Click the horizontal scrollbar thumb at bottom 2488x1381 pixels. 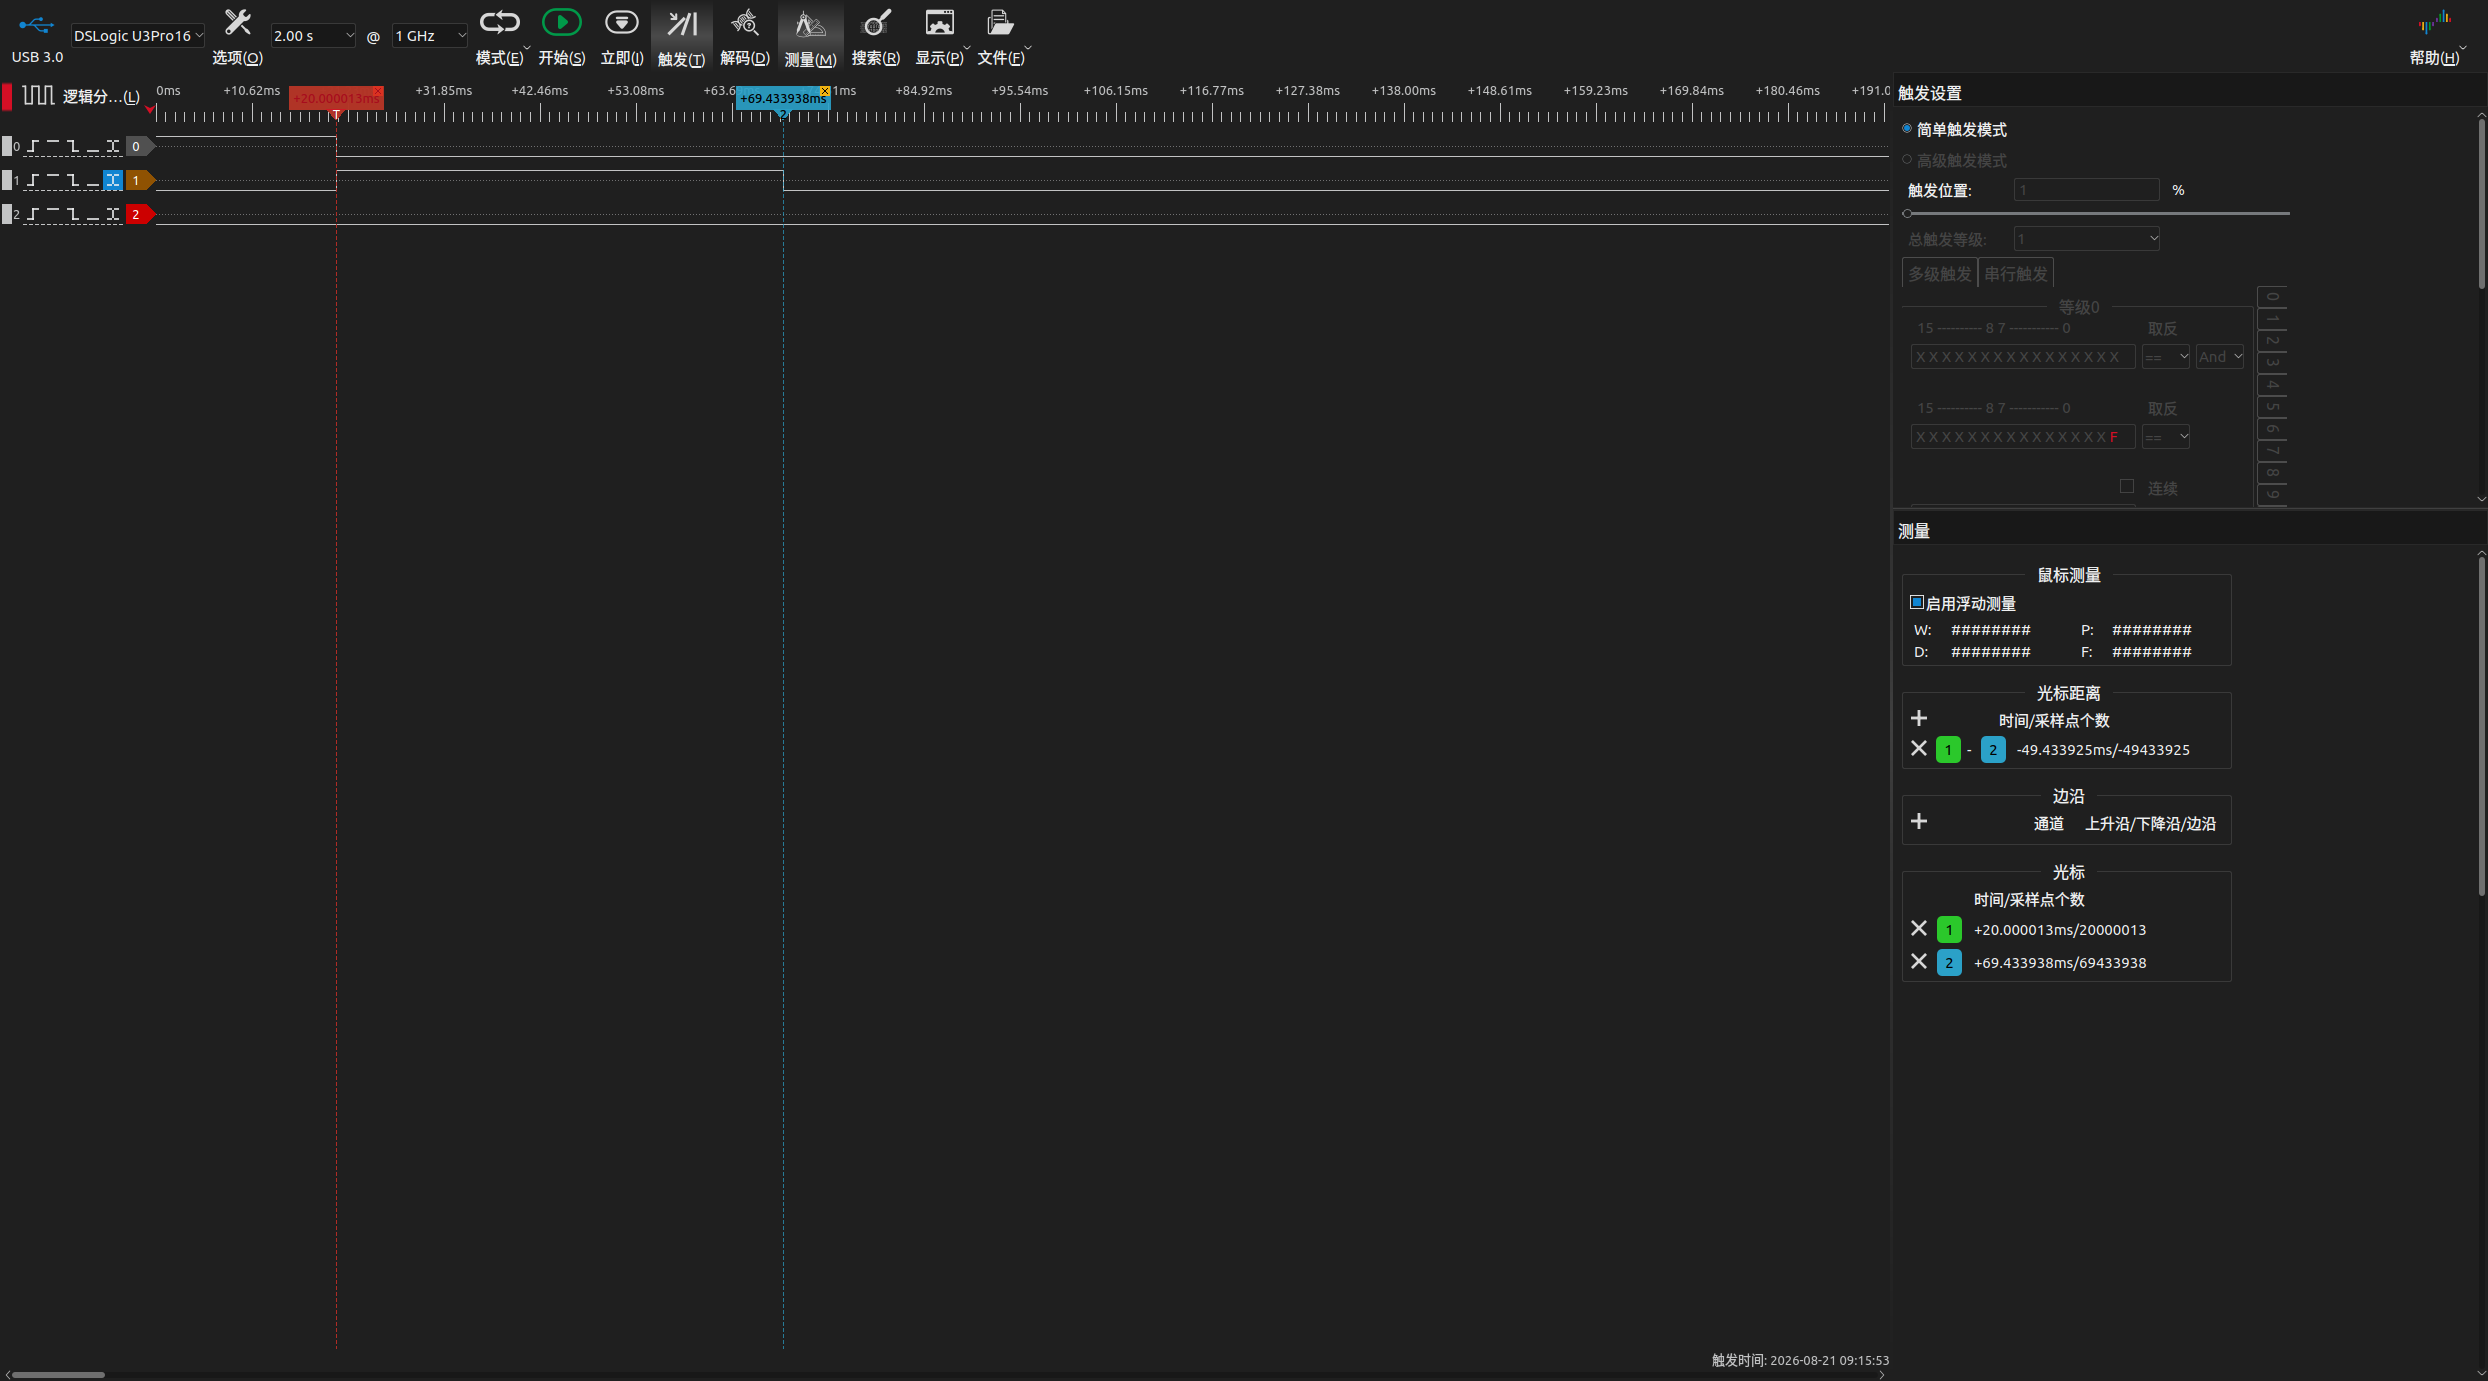57,1375
